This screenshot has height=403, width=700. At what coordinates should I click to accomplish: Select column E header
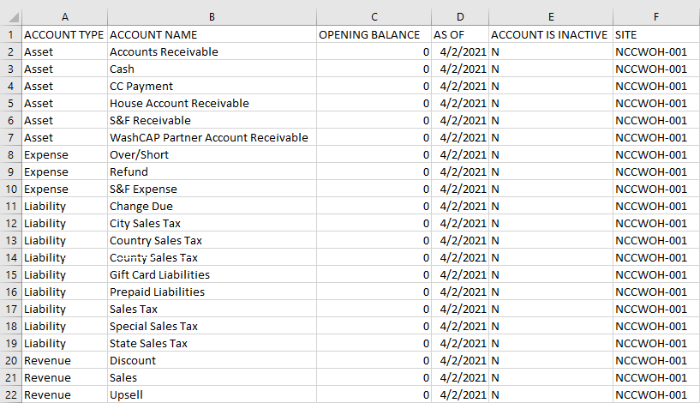549,15
